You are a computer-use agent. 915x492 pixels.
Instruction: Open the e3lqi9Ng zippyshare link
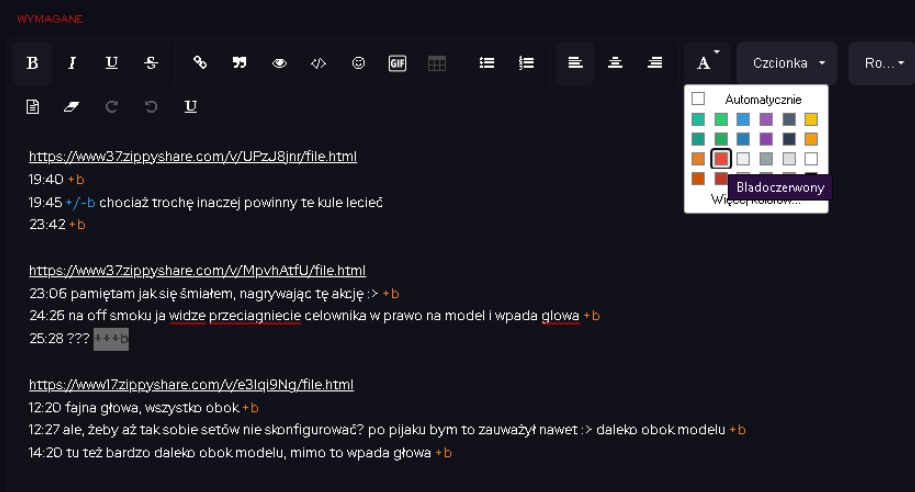[x=191, y=385]
